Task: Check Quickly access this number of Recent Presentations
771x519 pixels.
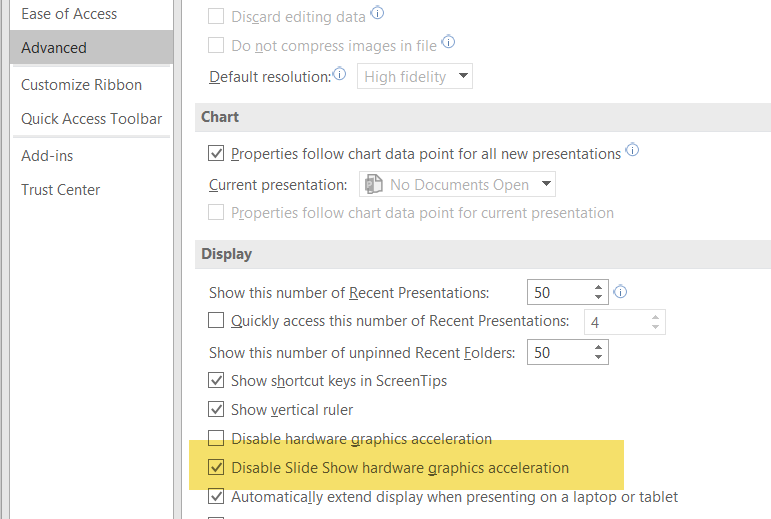Action: click(216, 321)
